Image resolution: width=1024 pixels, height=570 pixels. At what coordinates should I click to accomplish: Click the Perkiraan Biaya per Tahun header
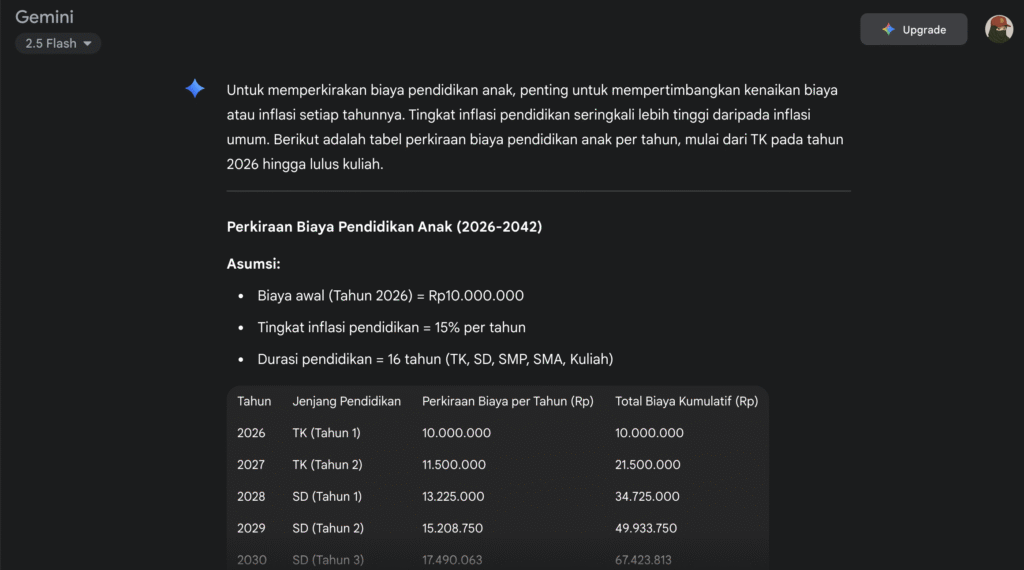tap(507, 402)
